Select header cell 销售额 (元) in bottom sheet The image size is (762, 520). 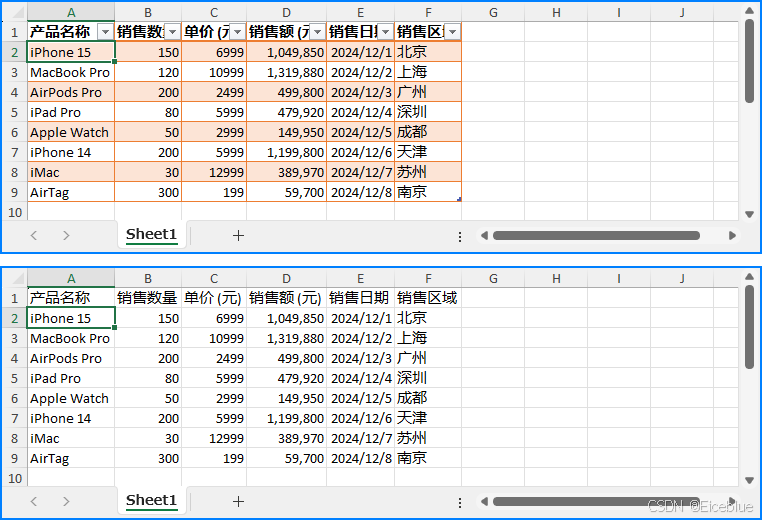286,297
